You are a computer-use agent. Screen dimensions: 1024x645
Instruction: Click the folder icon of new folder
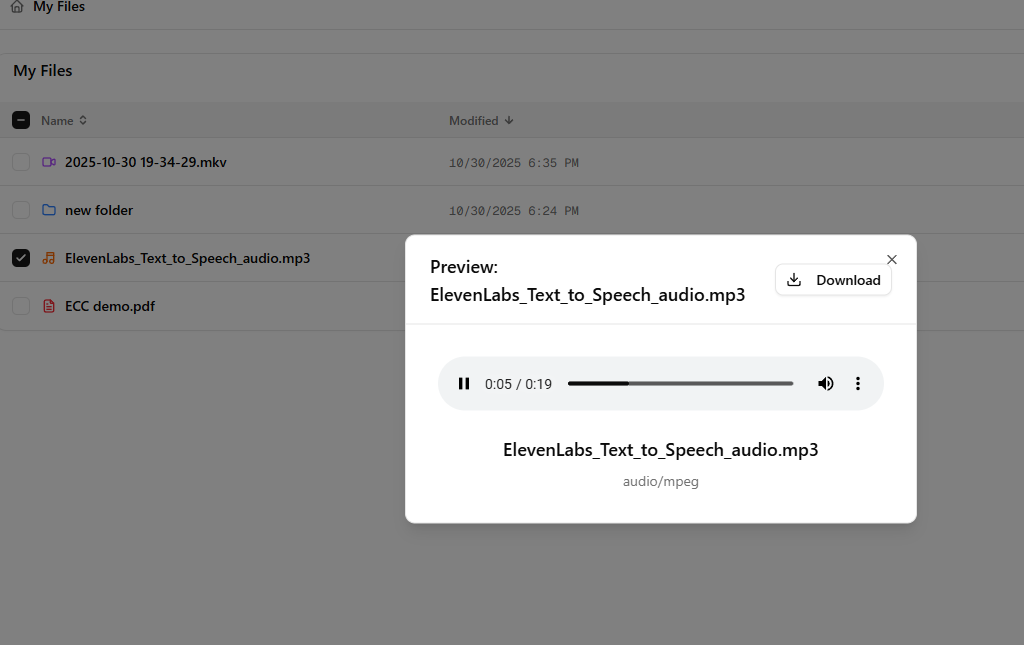(49, 210)
